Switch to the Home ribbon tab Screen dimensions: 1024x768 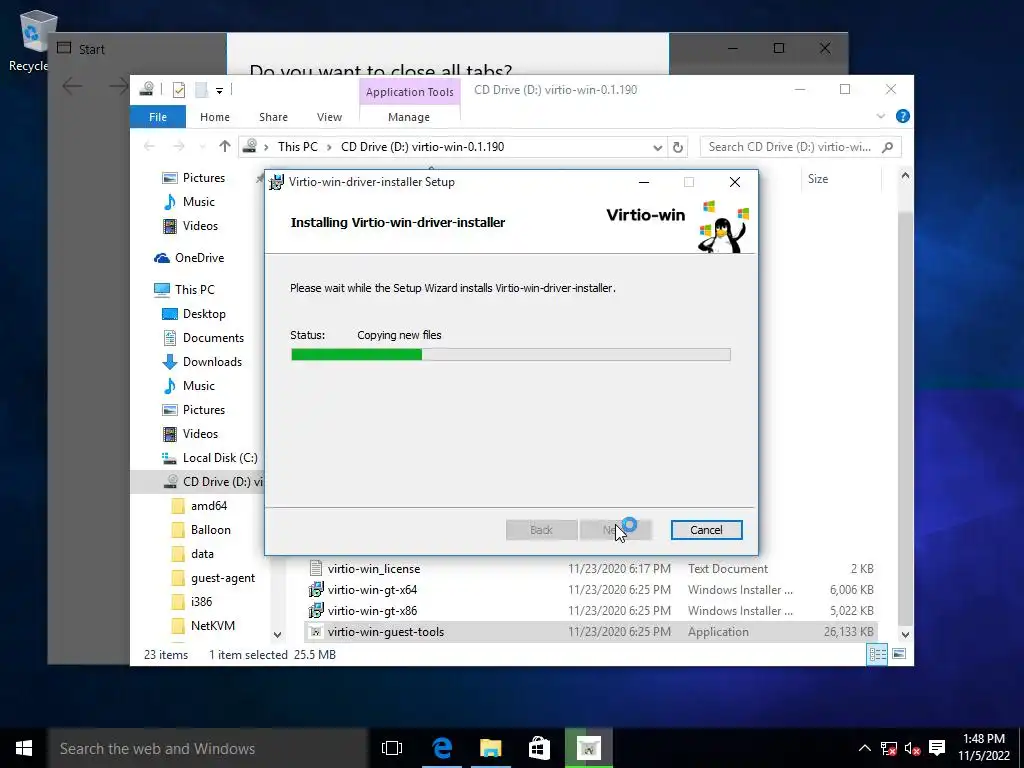[x=215, y=117]
